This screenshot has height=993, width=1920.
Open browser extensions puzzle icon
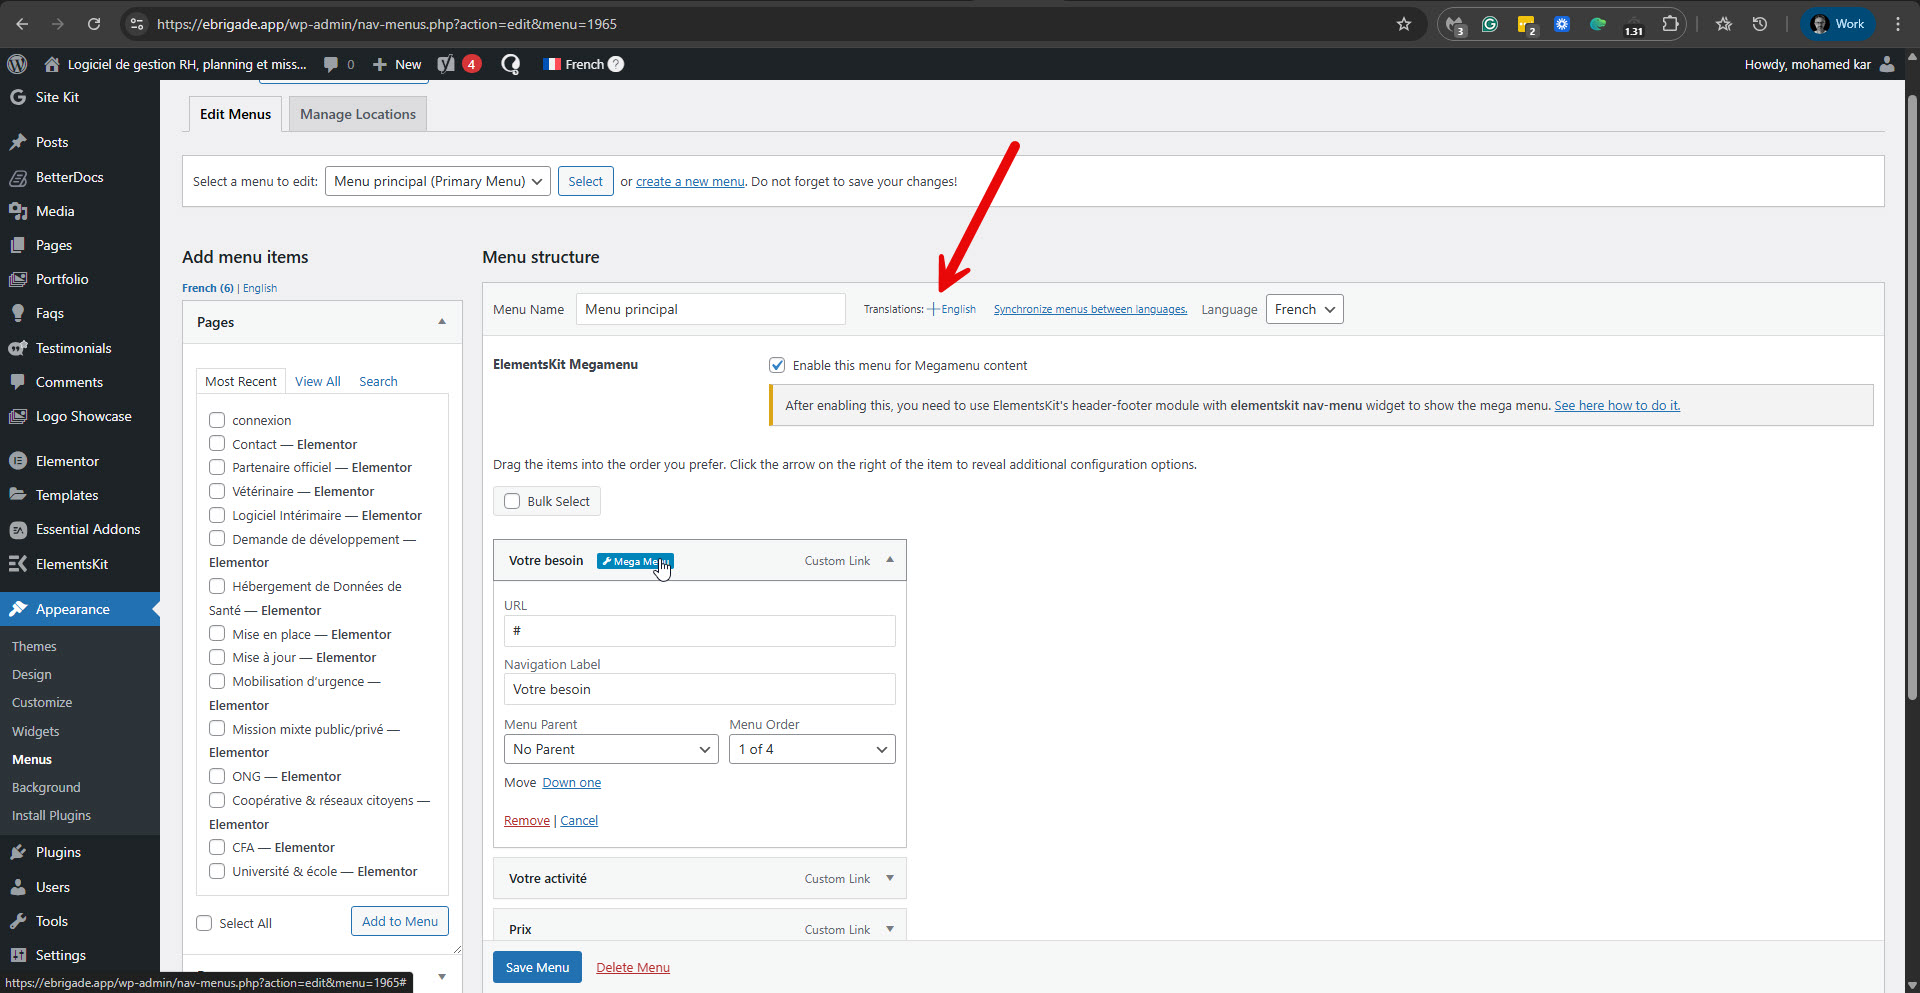[1670, 24]
